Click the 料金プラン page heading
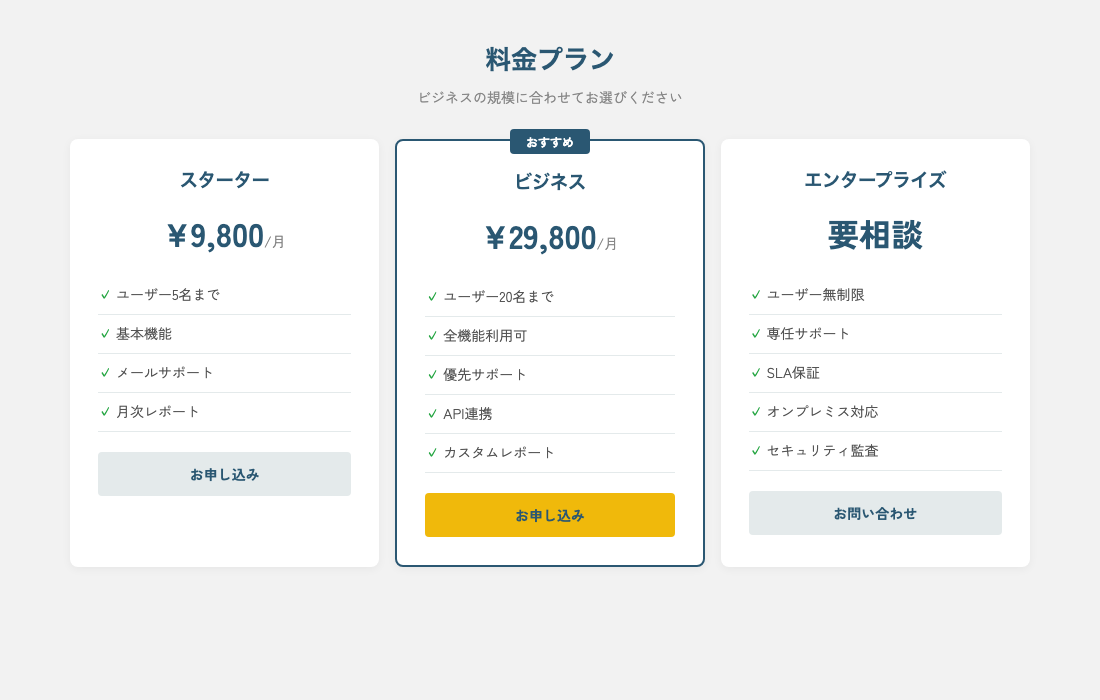This screenshot has width=1100, height=700. point(550,58)
